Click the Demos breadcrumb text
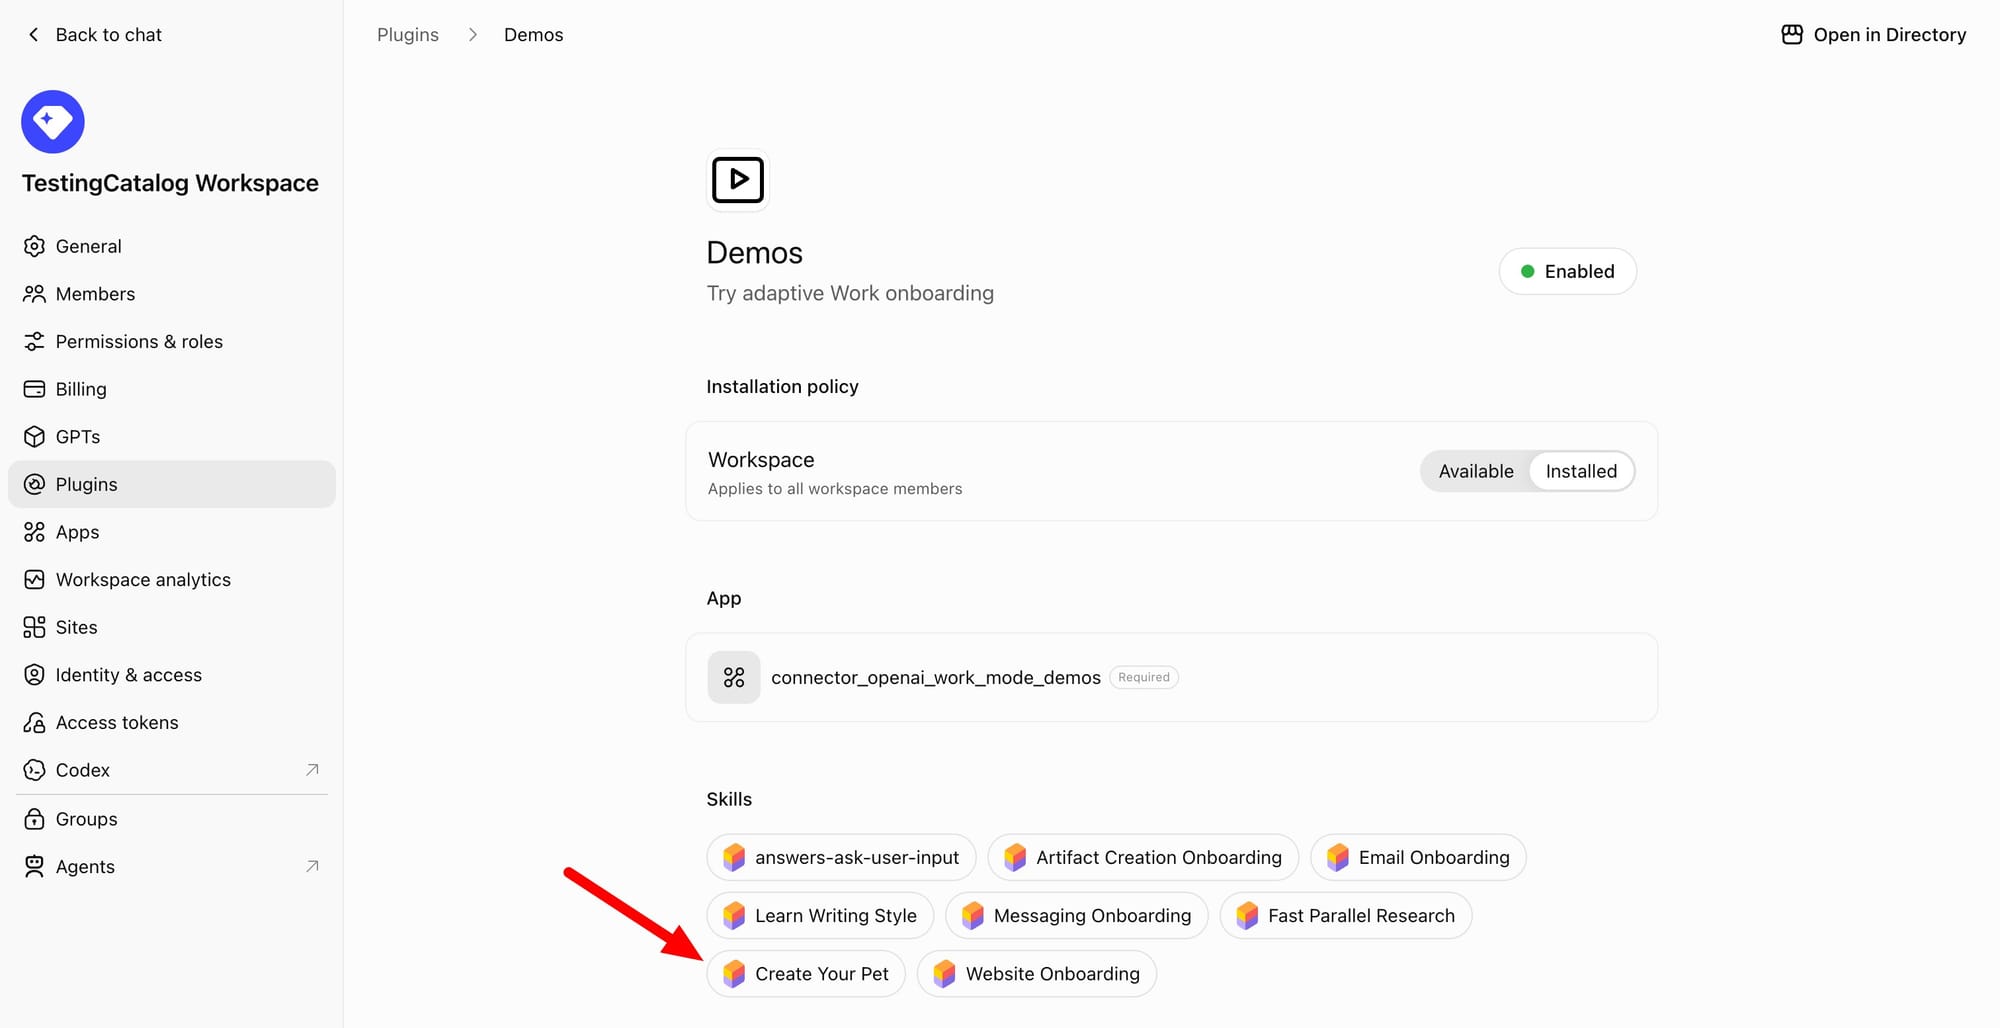2000x1028 pixels. (533, 35)
